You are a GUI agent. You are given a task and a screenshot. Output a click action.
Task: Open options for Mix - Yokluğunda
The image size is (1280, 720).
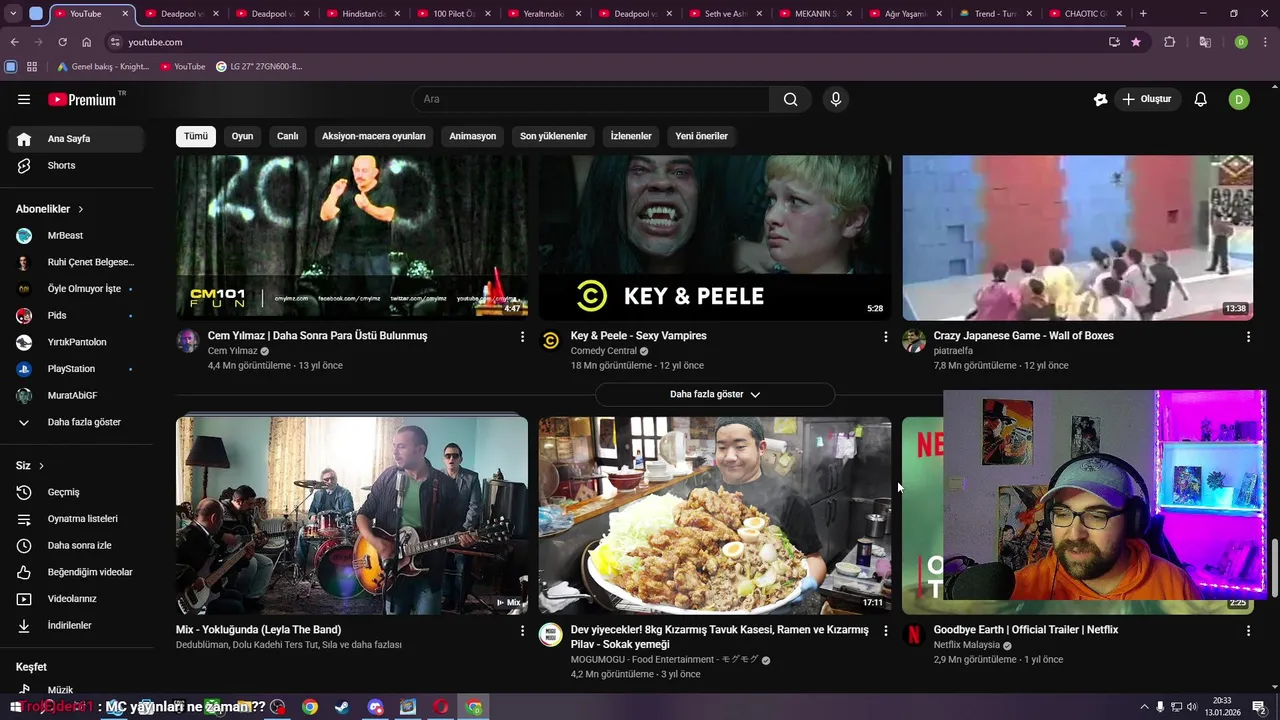(522, 631)
